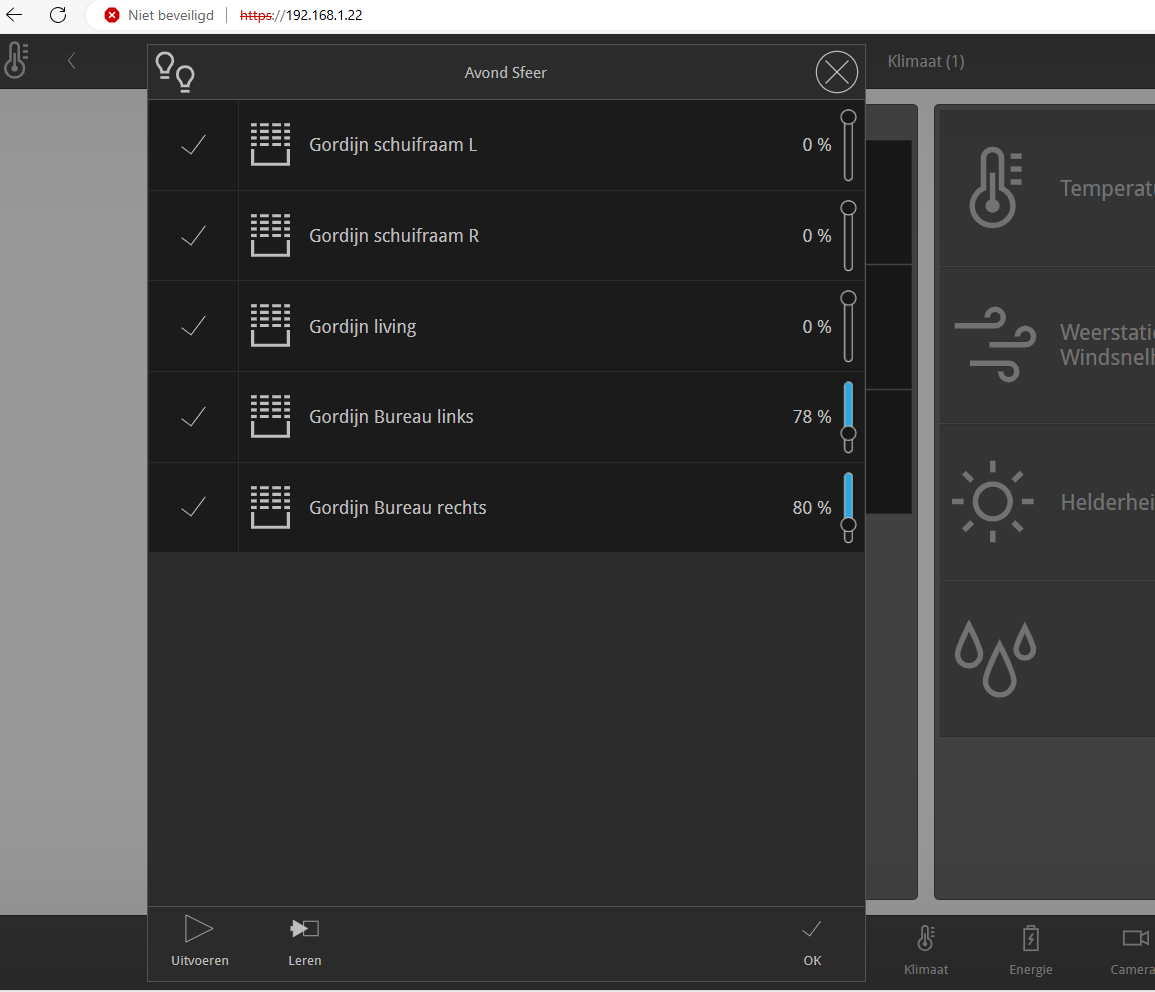The width and height of the screenshot is (1155, 992).
Task: Go back with the left chevron
Action: (x=71, y=61)
